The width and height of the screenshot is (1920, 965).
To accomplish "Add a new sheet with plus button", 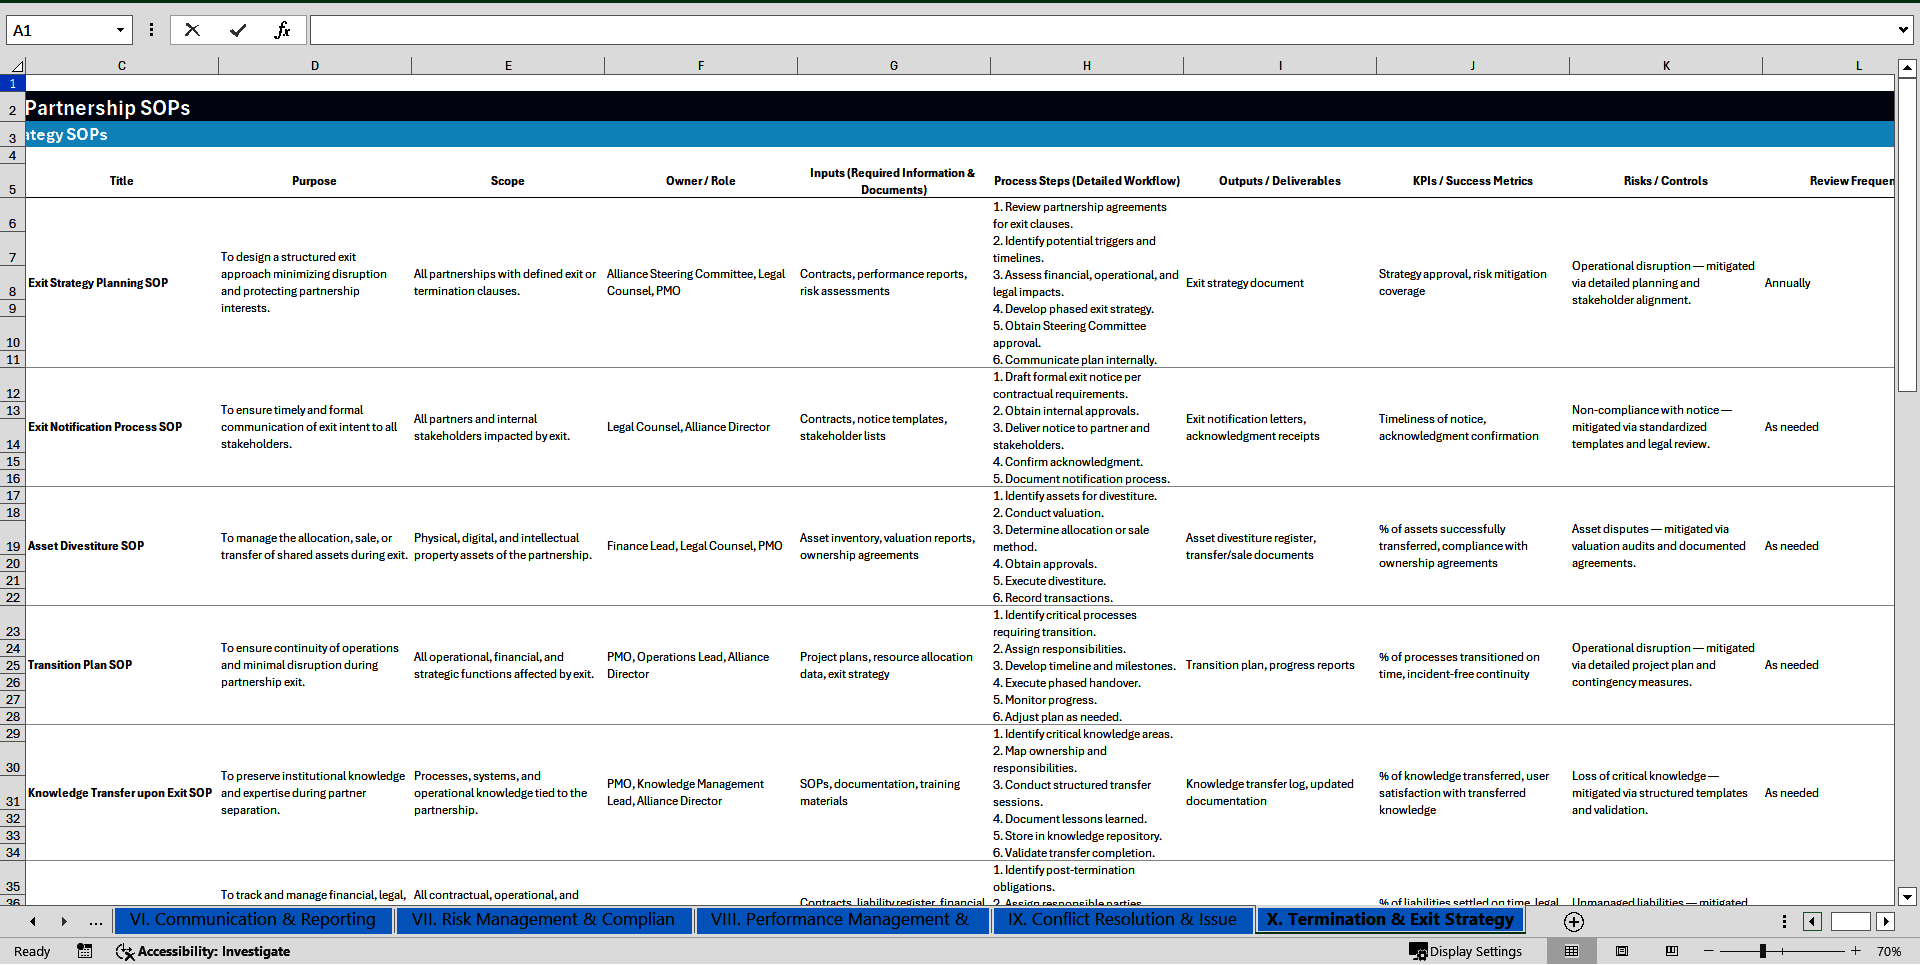I will (x=1574, y=921).
